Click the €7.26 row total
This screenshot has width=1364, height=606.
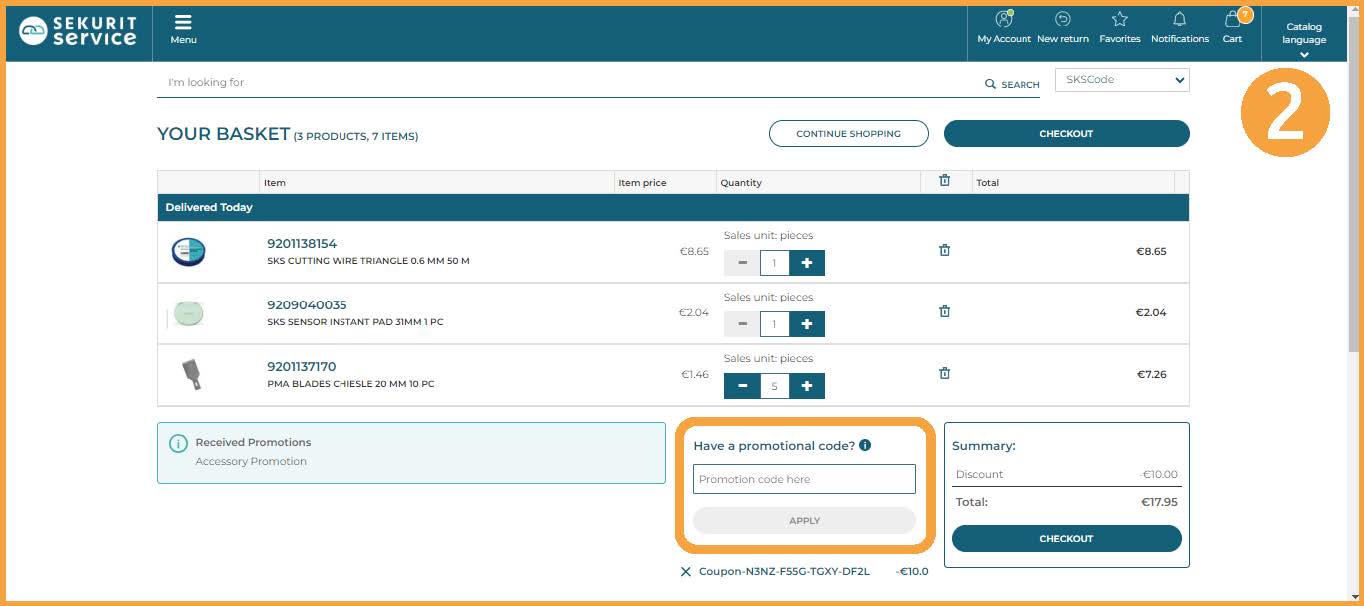(1152, 374)
